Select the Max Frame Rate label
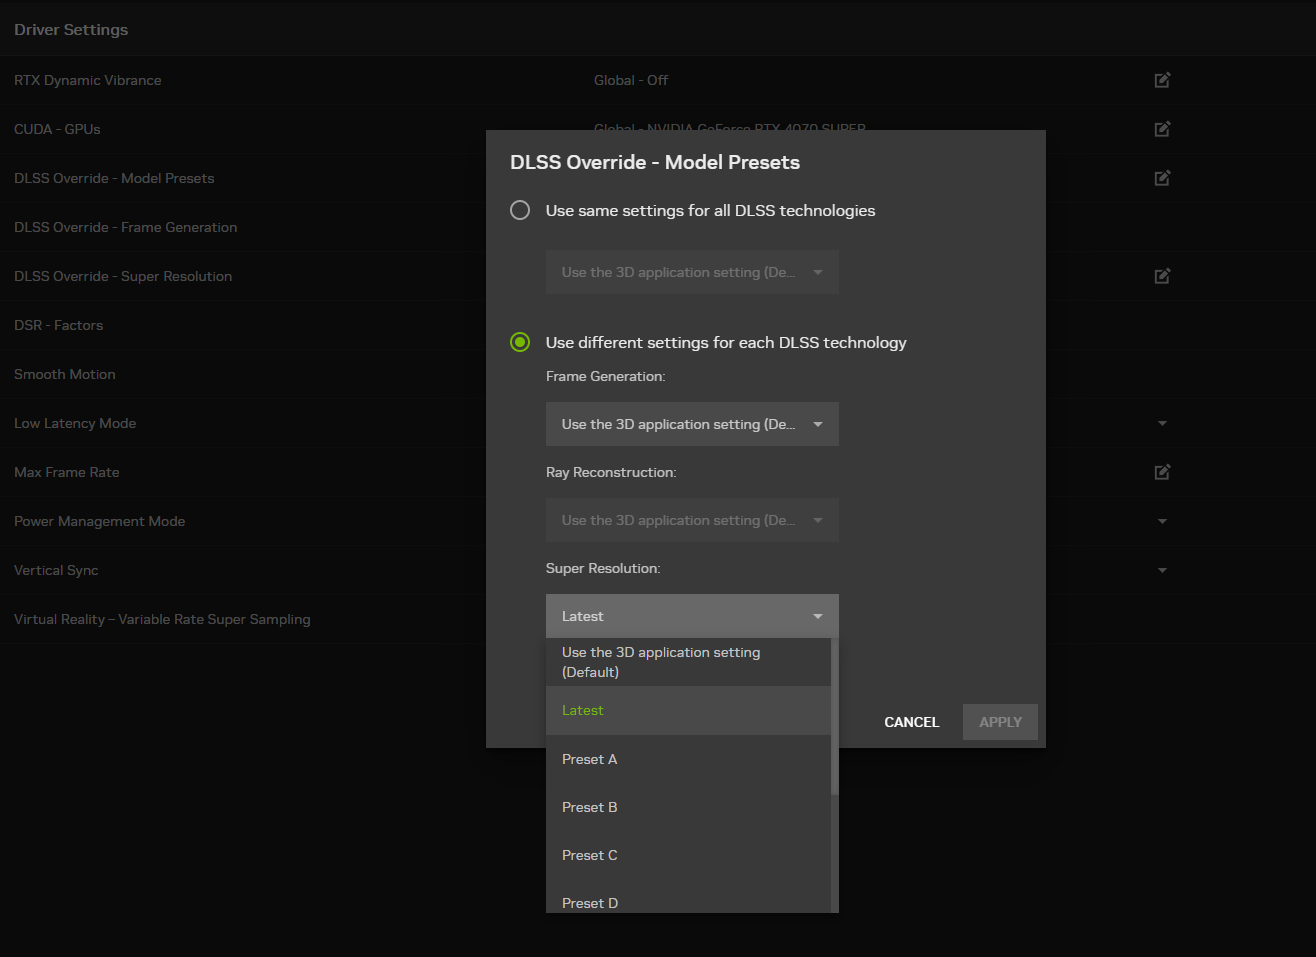The image size is (1316, 957). pyautogui.click(x=67, y=472)
